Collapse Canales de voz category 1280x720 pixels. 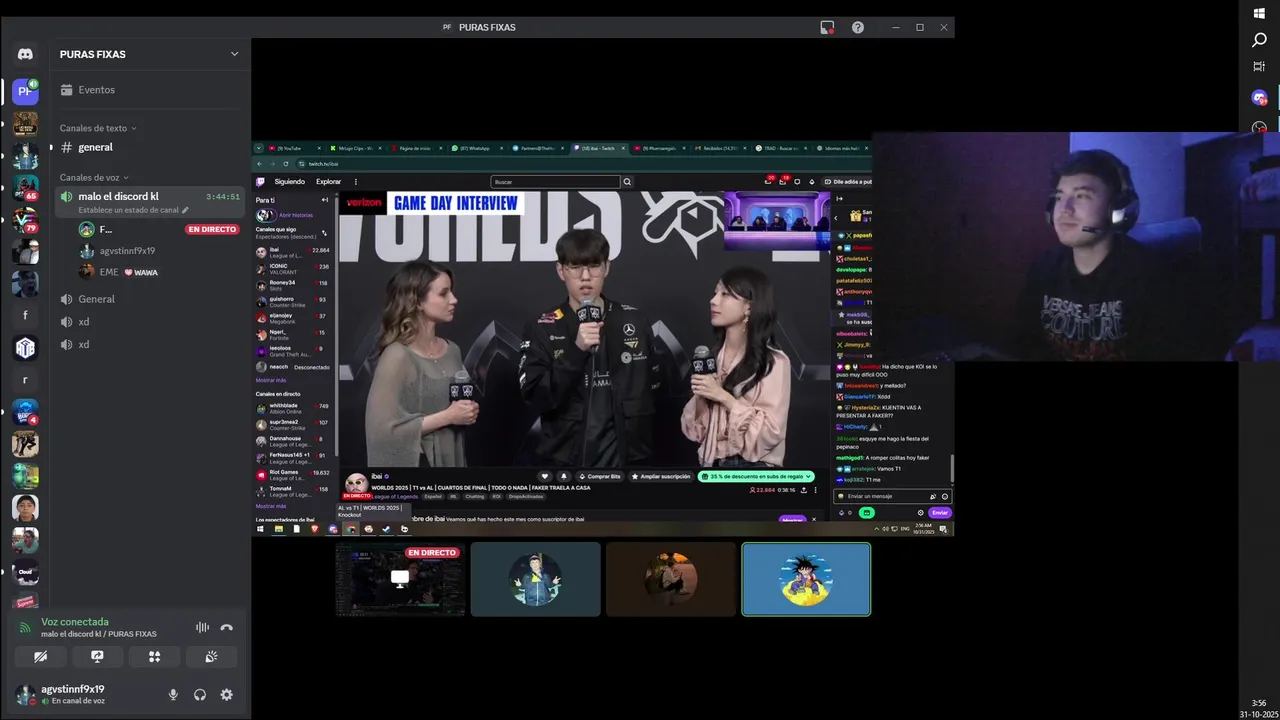tap(94, 177)
